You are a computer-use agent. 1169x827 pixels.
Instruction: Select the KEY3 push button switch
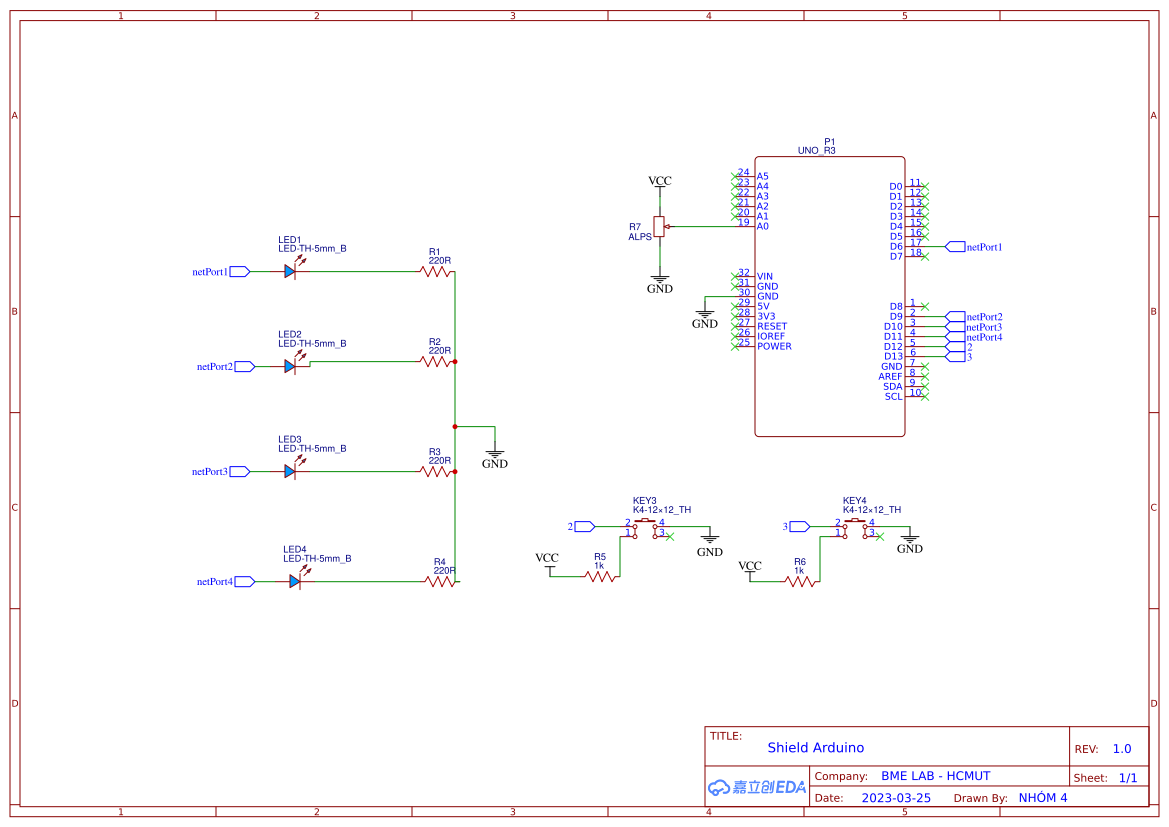645,528
